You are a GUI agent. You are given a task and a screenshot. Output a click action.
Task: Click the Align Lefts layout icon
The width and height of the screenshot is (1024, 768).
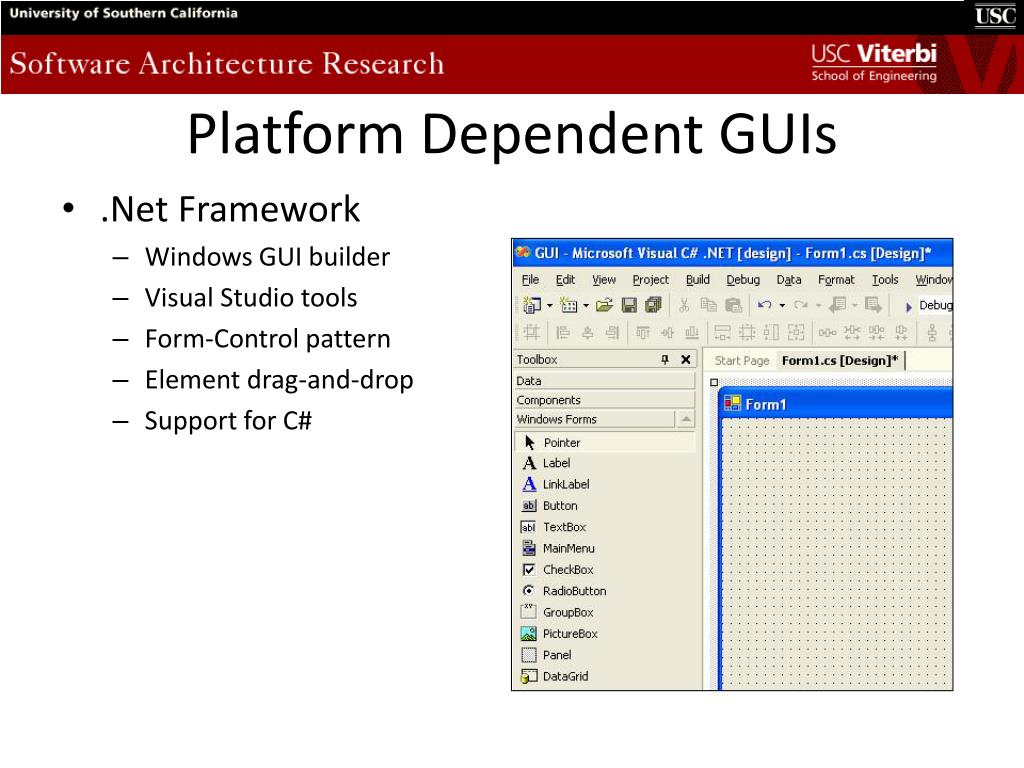click(562, 333)
